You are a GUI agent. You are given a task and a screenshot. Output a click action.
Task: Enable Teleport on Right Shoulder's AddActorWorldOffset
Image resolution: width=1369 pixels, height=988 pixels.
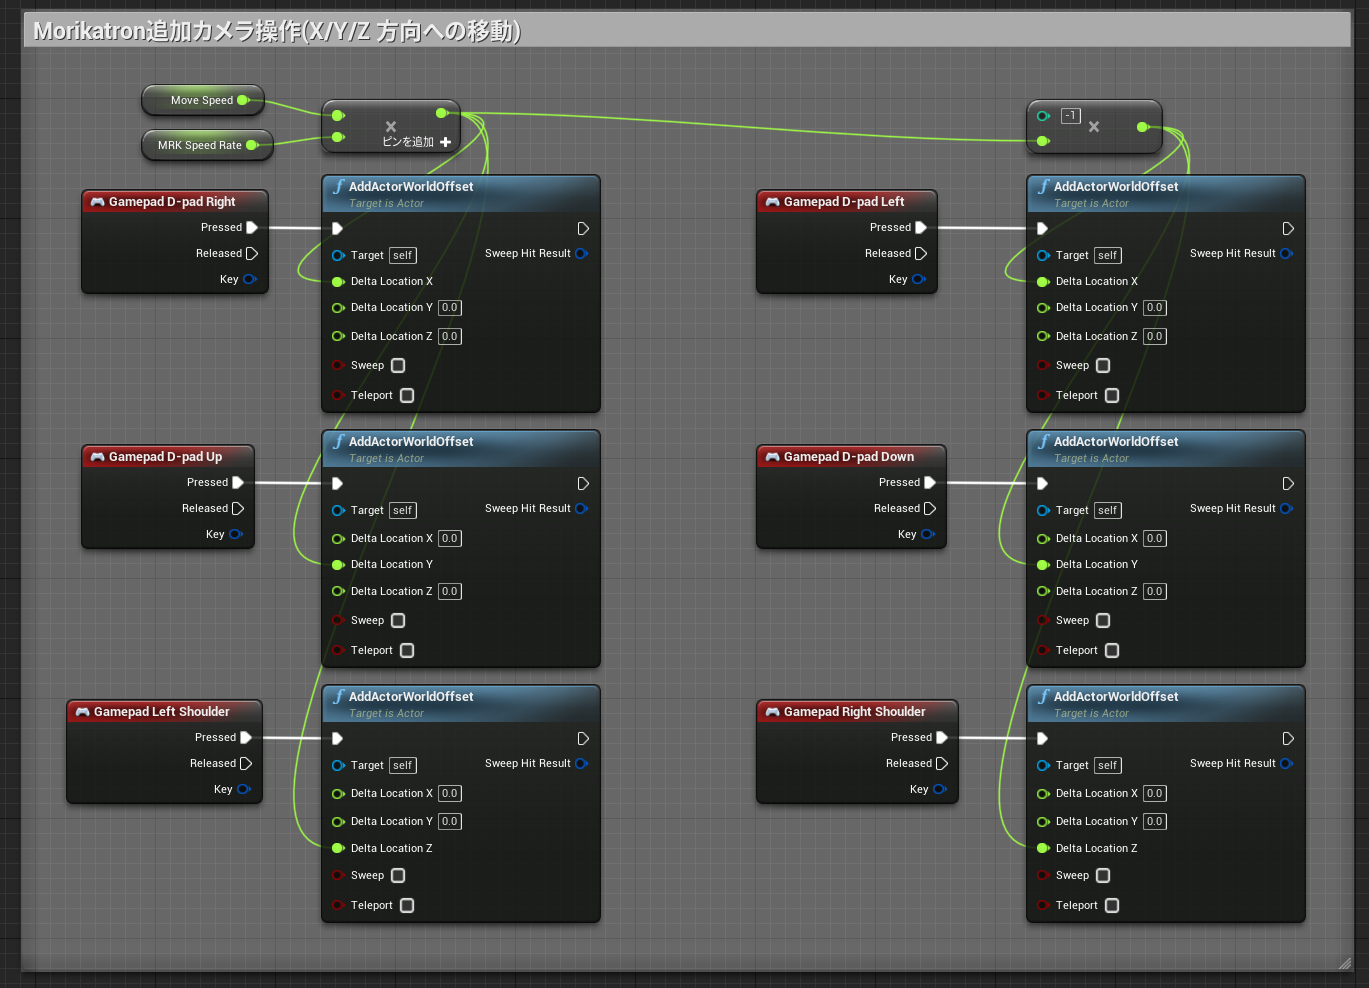pos(1112,905)
